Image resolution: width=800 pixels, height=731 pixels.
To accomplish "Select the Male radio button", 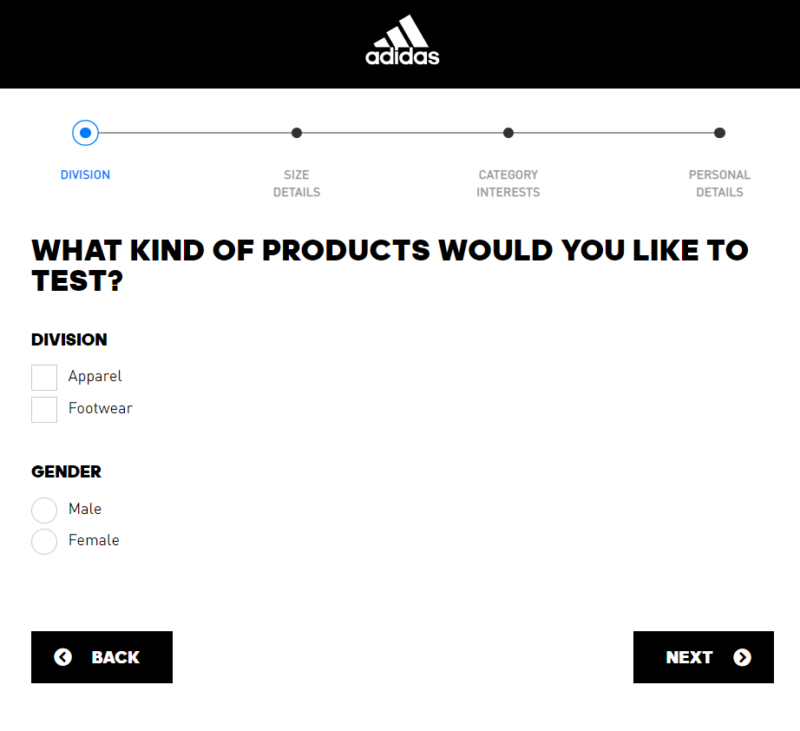I will 44,510.
